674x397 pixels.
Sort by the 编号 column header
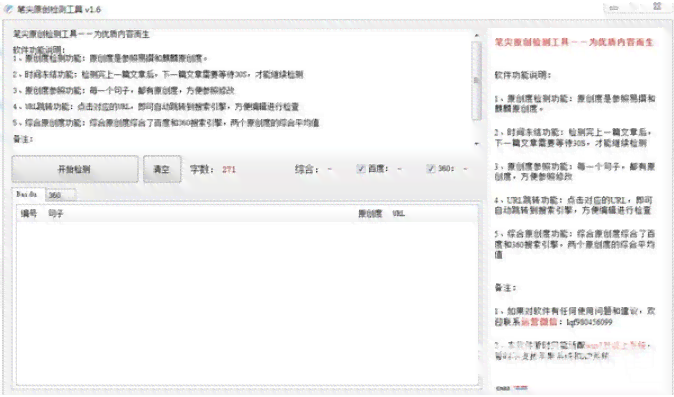(29, 214)
